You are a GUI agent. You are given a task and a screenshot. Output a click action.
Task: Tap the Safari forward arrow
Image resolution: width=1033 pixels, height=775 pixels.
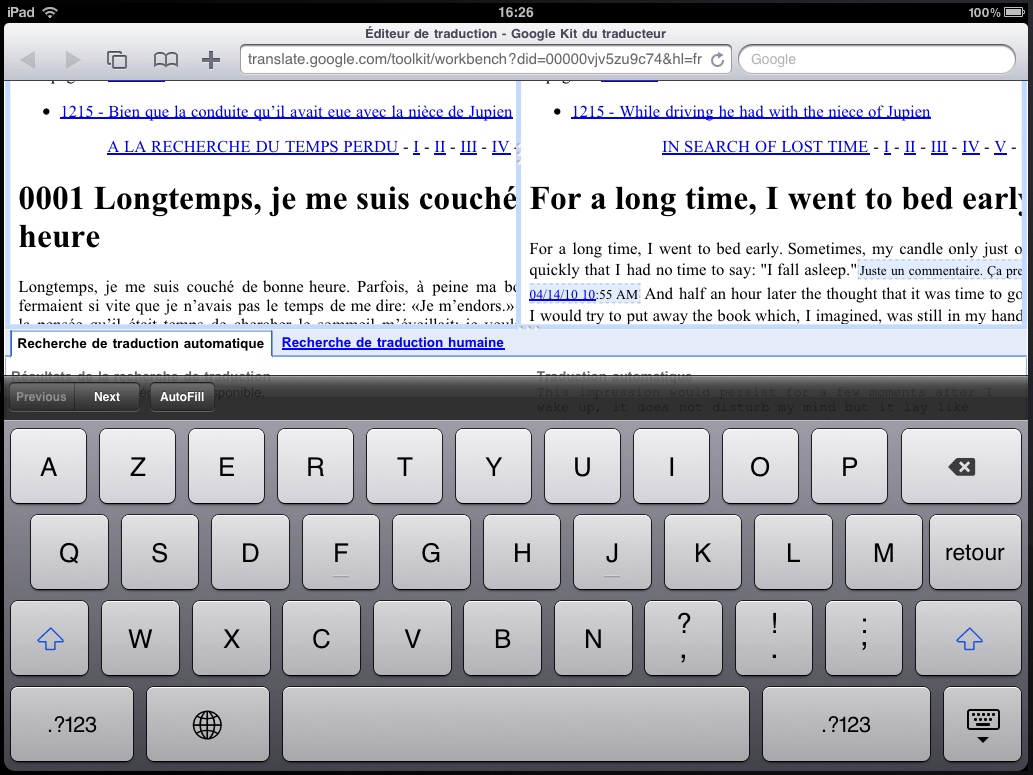pos(72,60)
